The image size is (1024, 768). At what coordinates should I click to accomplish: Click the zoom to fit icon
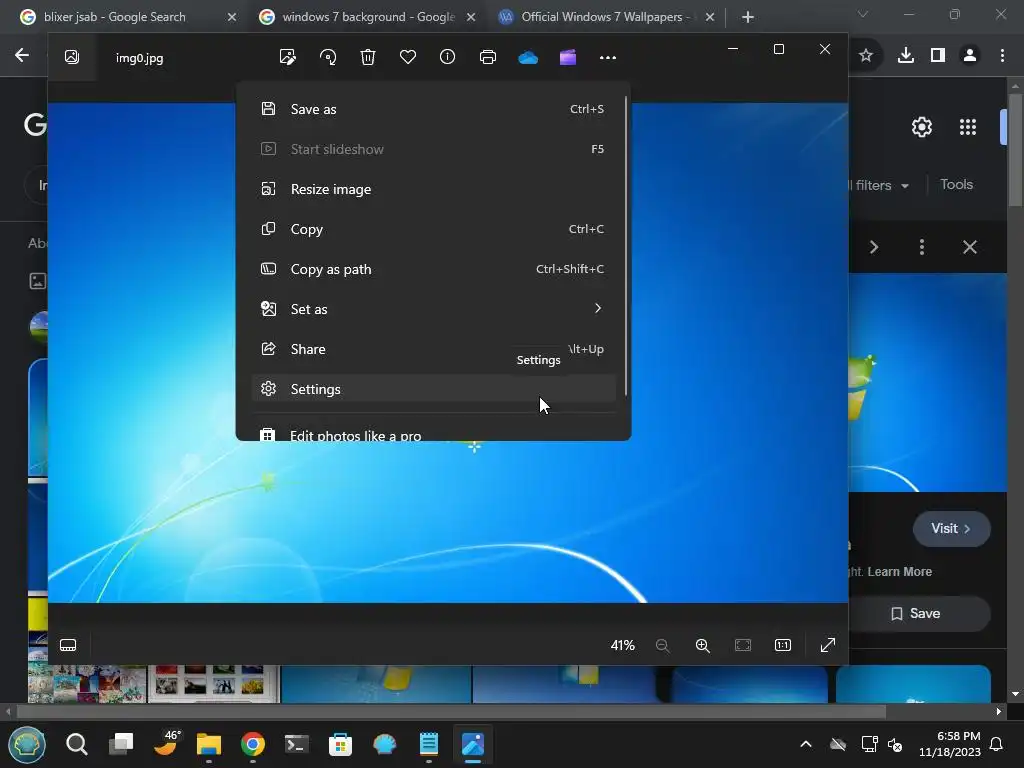tap(743, 645)
